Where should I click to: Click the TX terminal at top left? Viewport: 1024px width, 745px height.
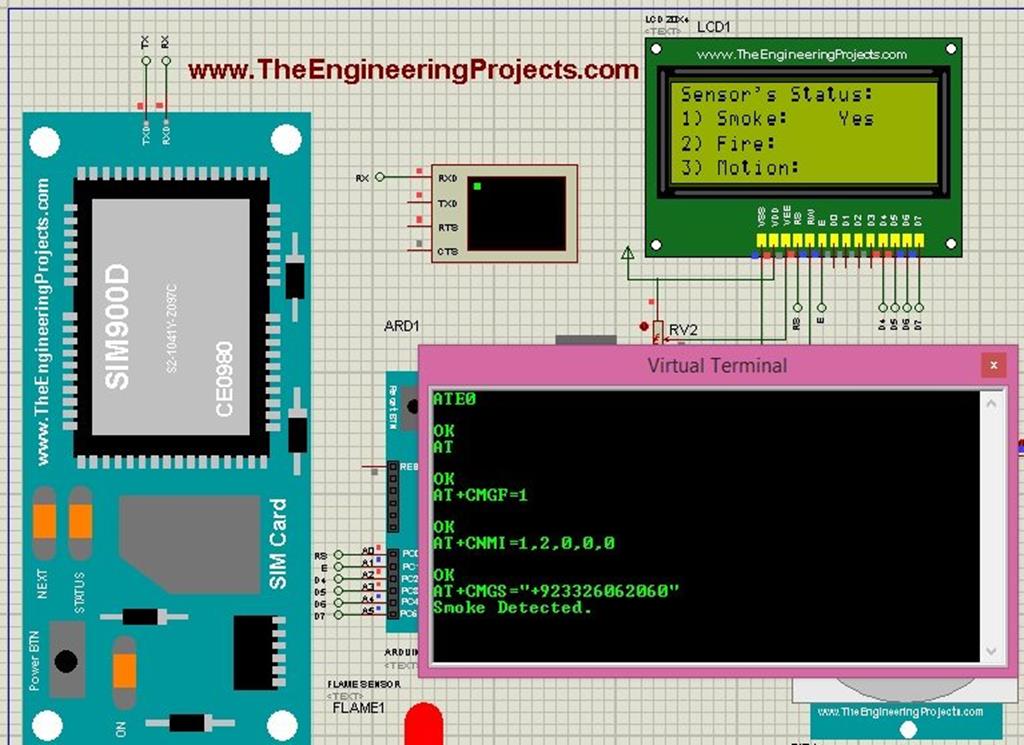[144, 62]
